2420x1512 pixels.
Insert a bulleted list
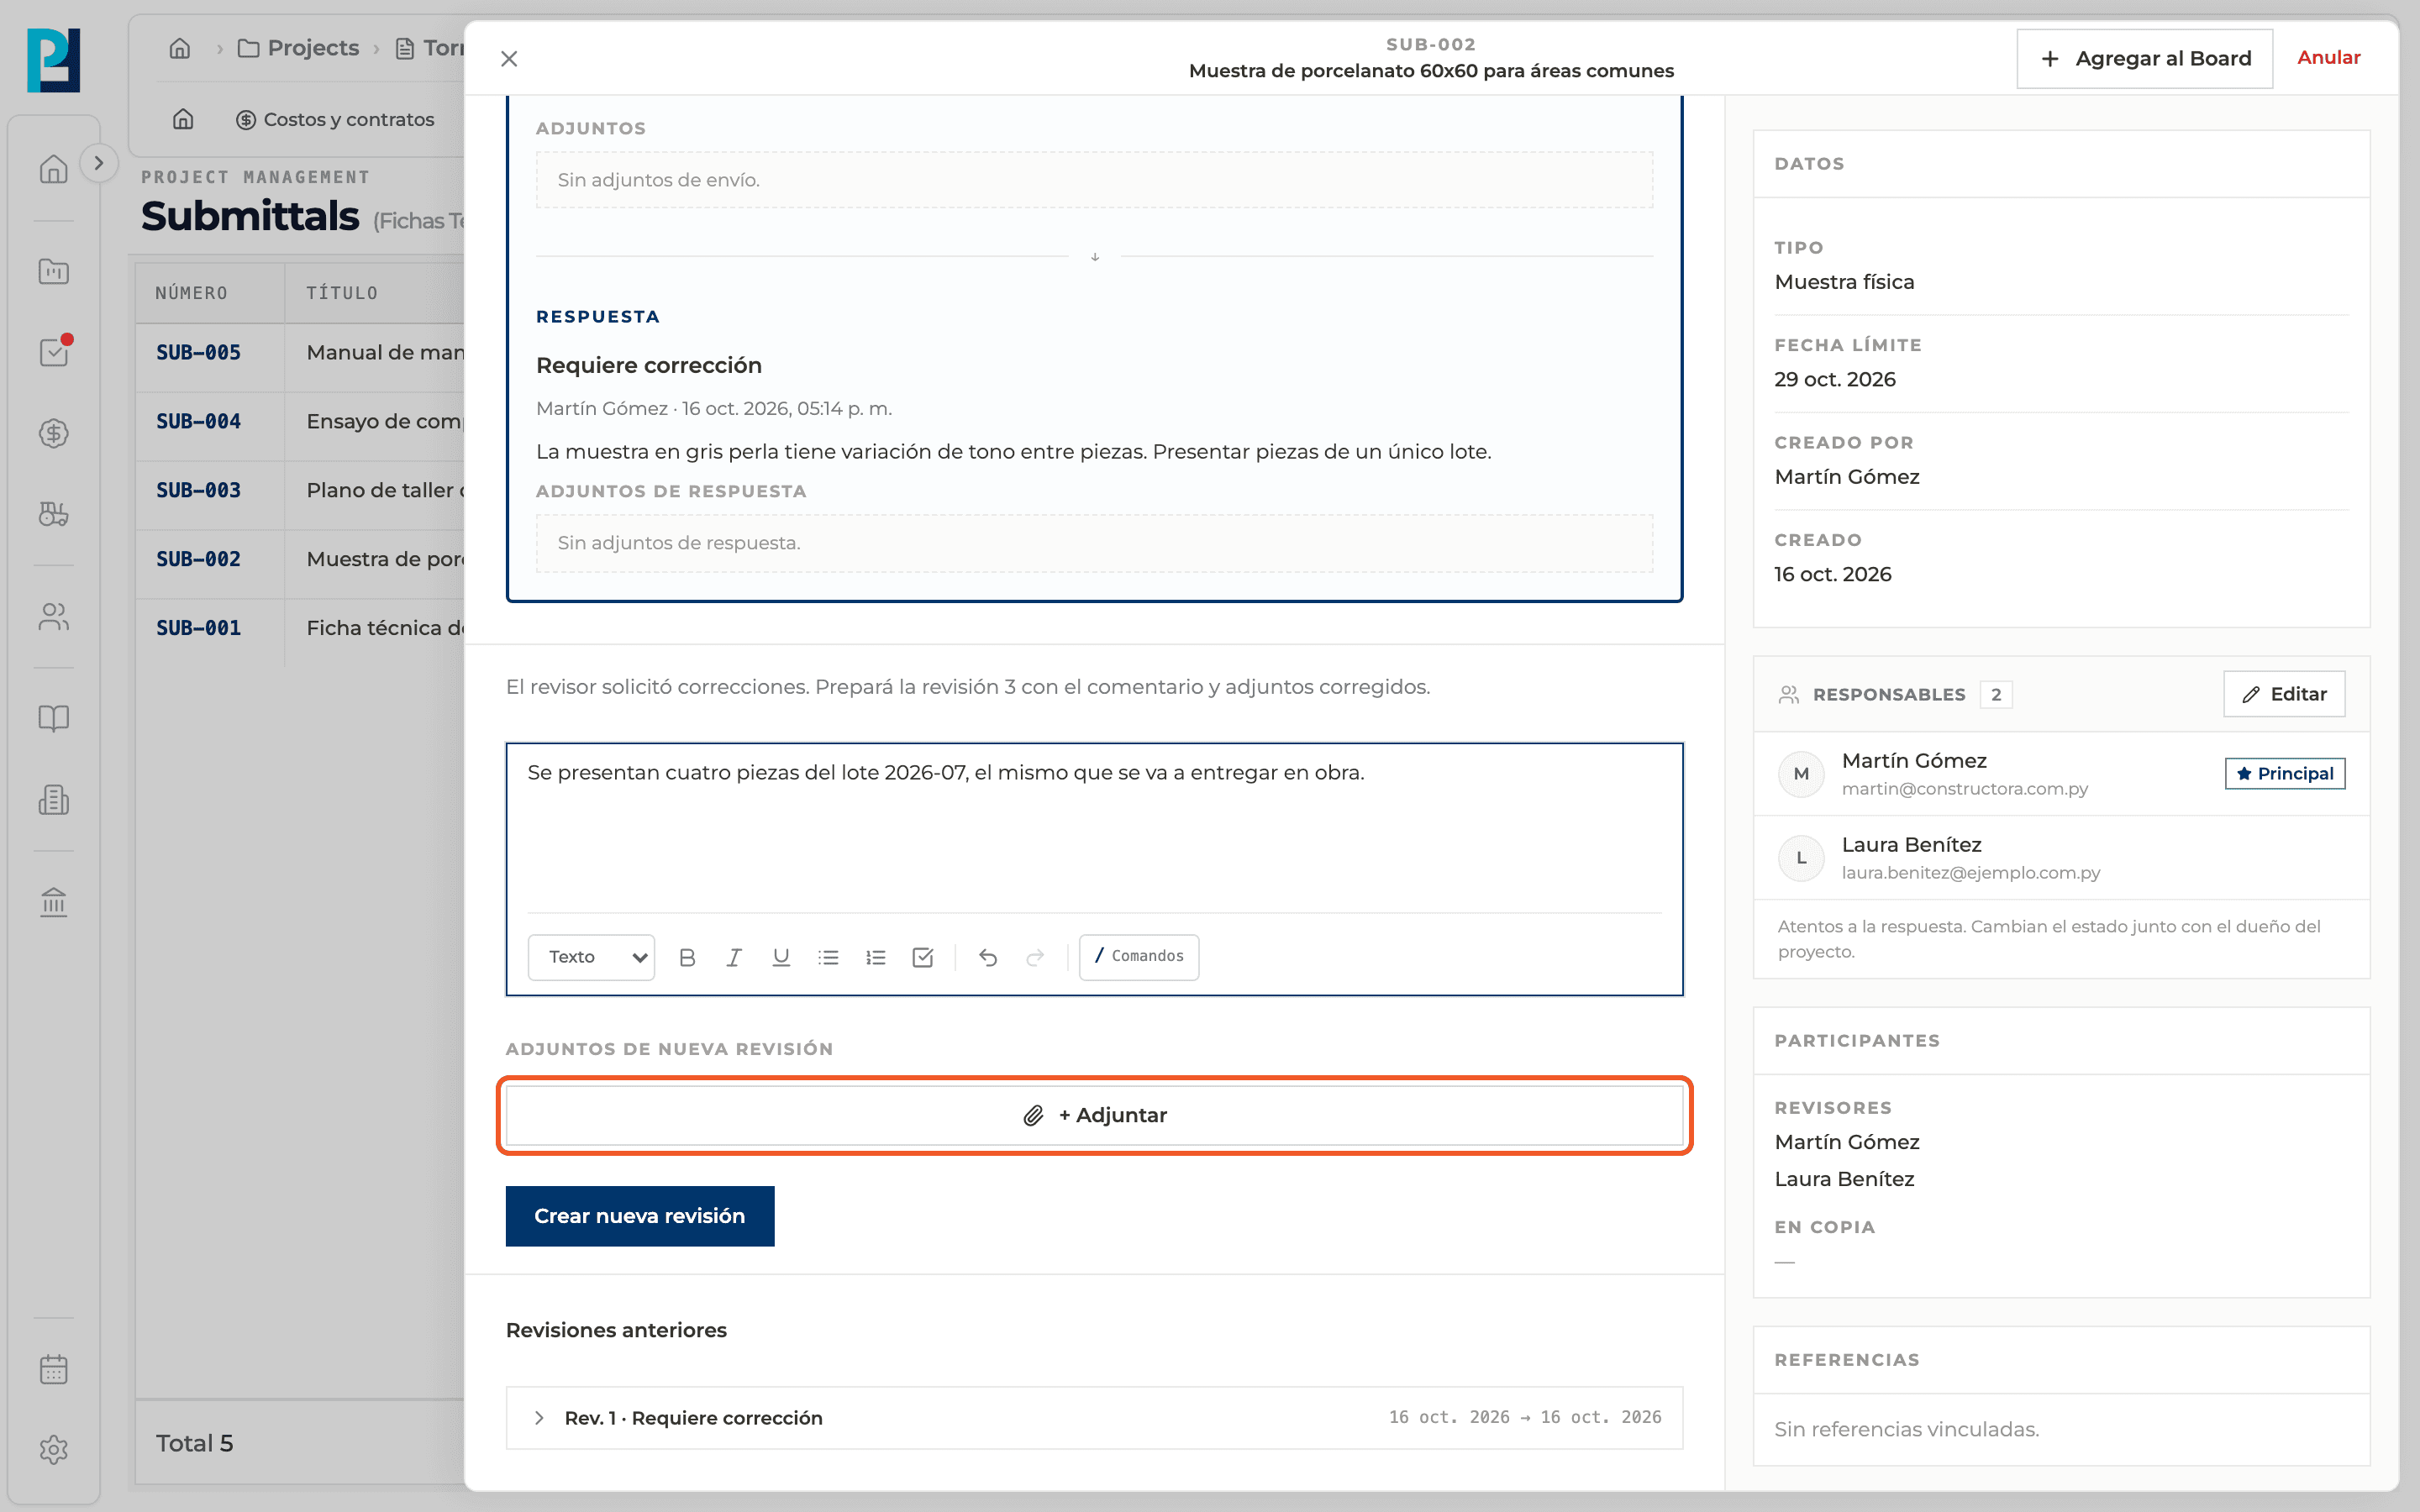[x=828, y=957]
